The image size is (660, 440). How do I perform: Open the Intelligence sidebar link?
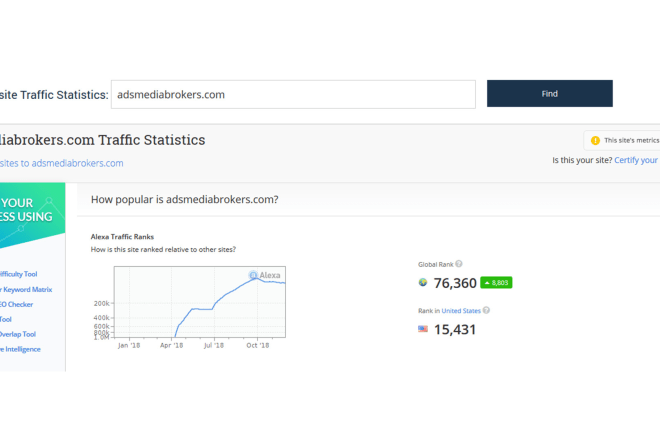click(20, 349)
